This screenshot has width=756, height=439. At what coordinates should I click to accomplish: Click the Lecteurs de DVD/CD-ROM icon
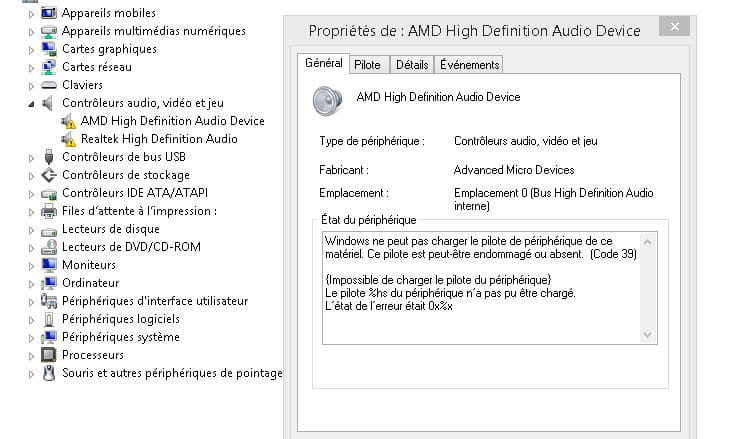(48, 247)
